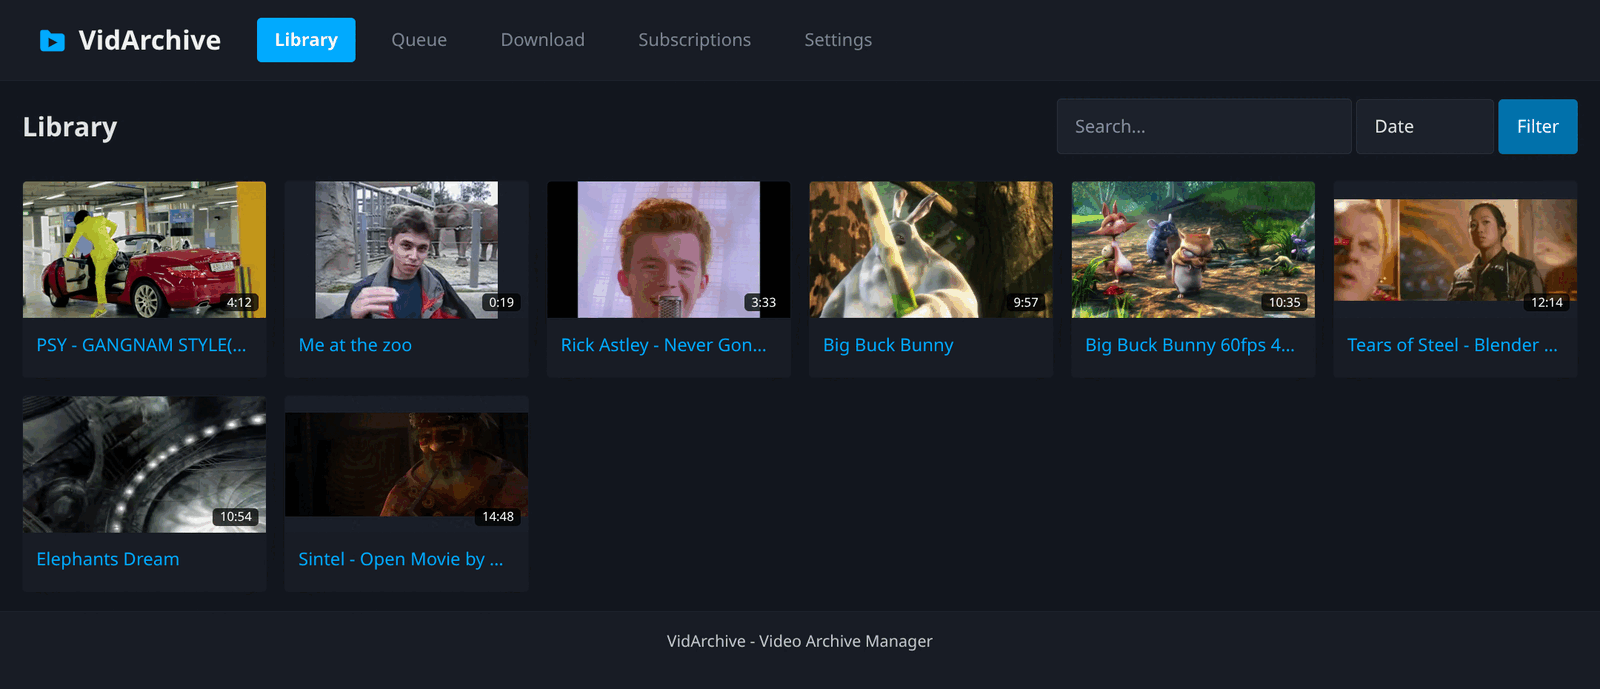Click the VidArchive folder logo icon
The image size is (1600, 689).
(x=52, y=40)
